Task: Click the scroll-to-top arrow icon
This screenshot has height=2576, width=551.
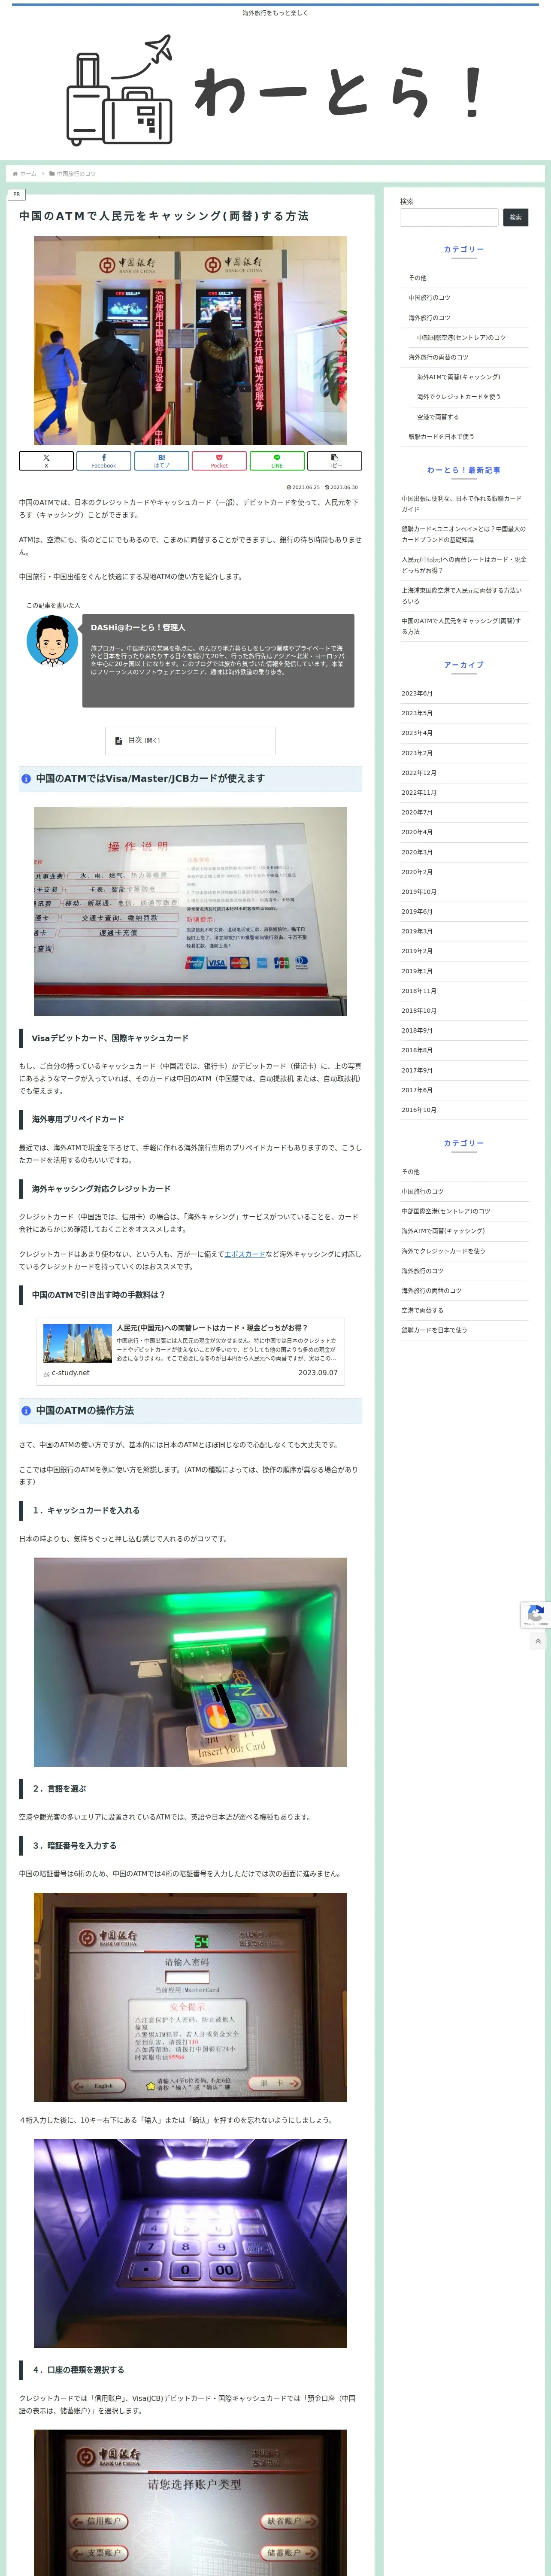Action: coord(538,1641)
